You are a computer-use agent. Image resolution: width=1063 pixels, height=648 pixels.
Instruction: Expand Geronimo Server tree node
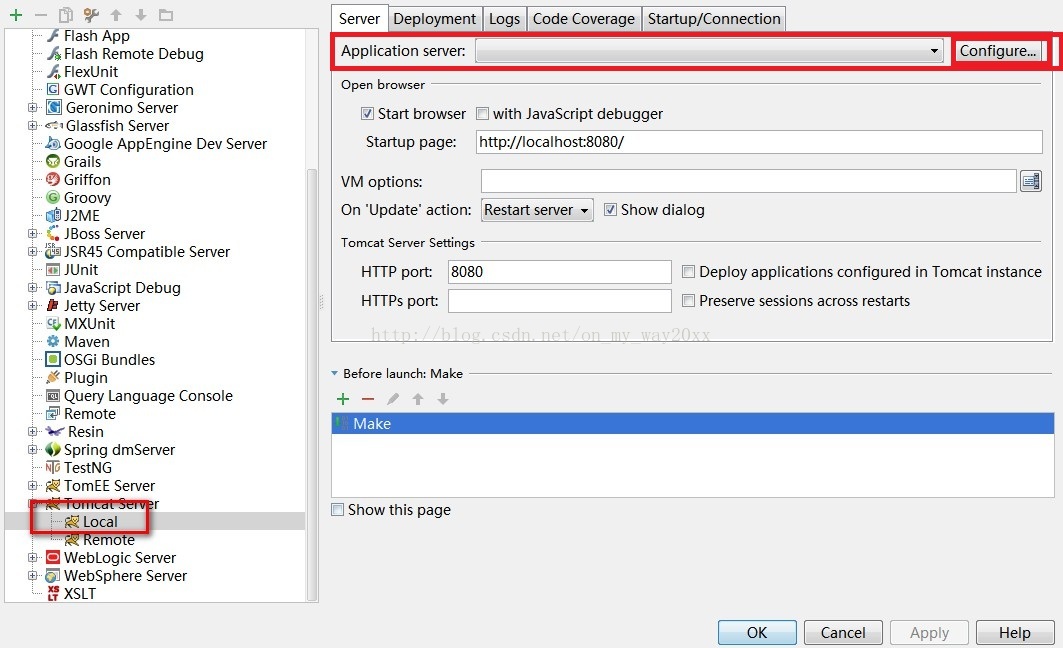click(32, 107)
